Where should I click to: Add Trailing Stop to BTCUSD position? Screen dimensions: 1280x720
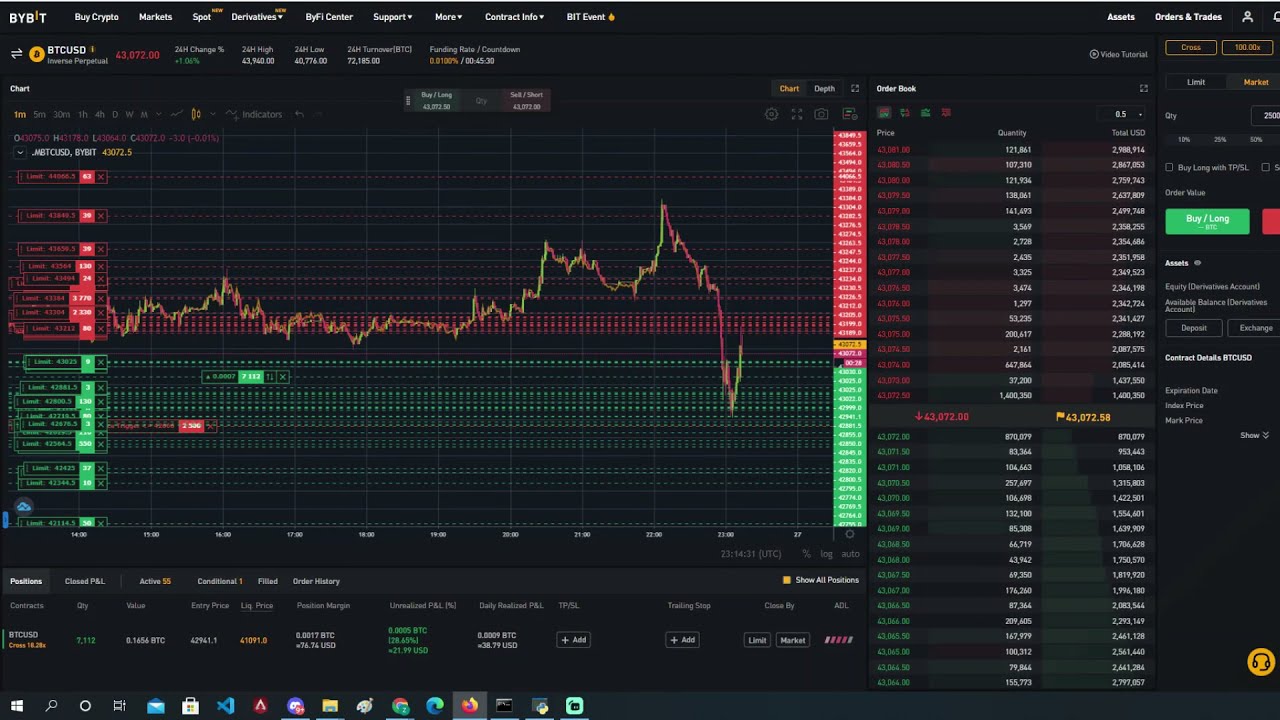(x=683, y=640)
